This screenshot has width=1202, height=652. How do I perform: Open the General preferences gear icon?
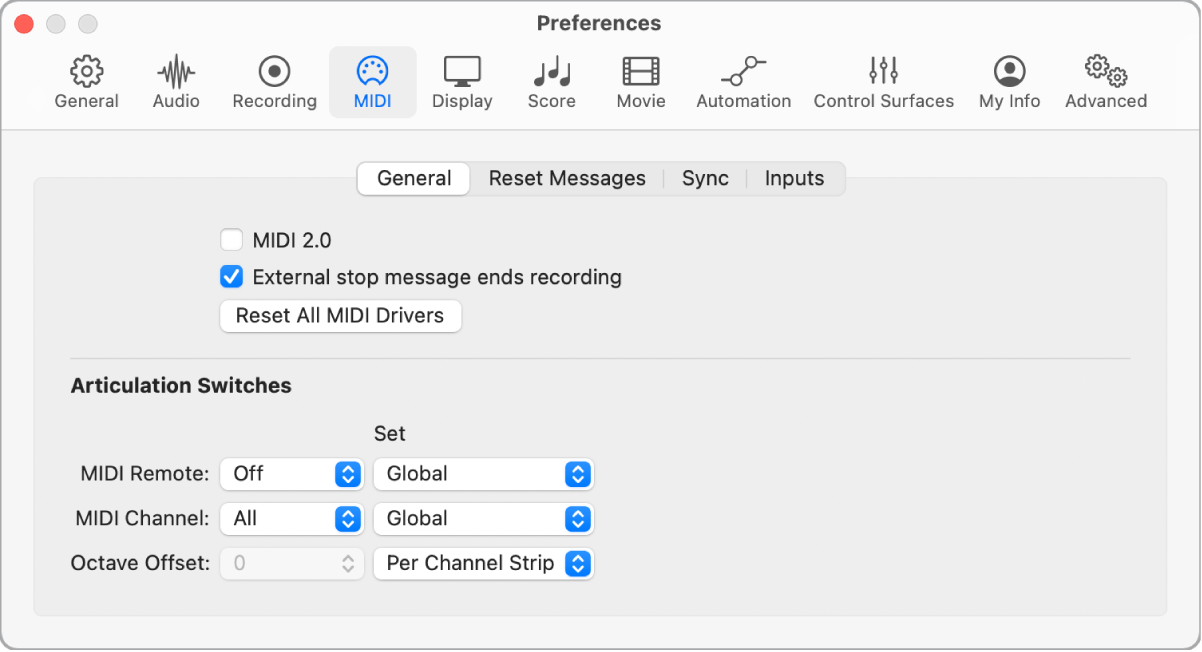click(87, 72)
